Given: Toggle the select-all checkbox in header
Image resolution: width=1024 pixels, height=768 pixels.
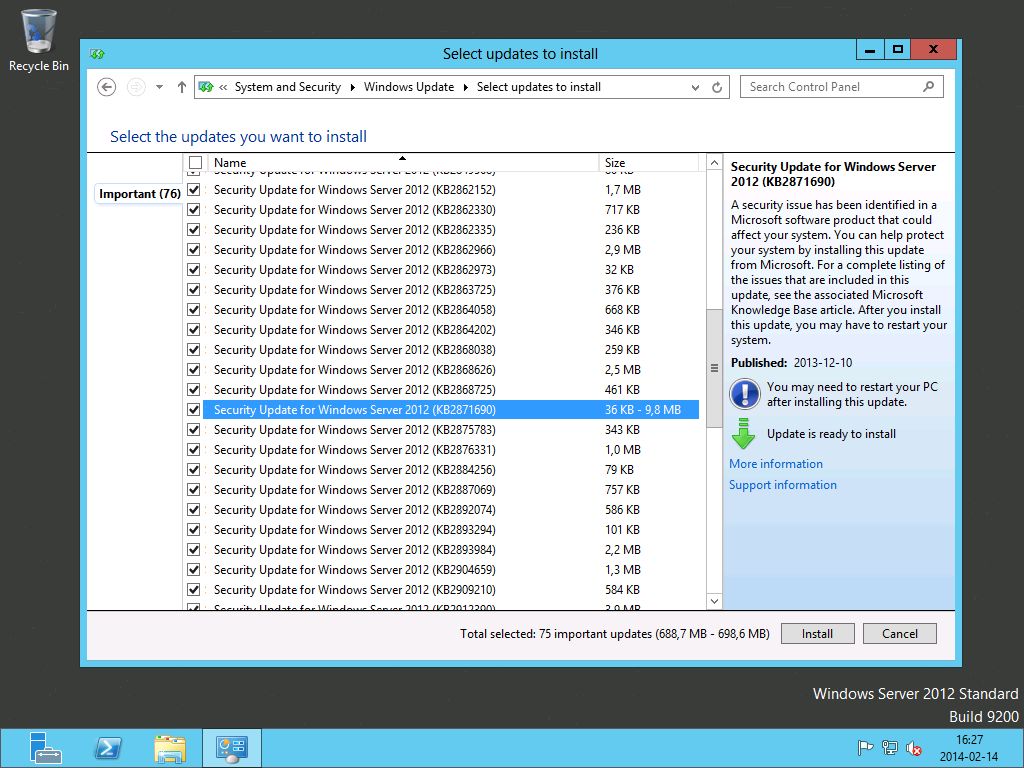Looking at the screenshot, I should (x=195, y=163).
